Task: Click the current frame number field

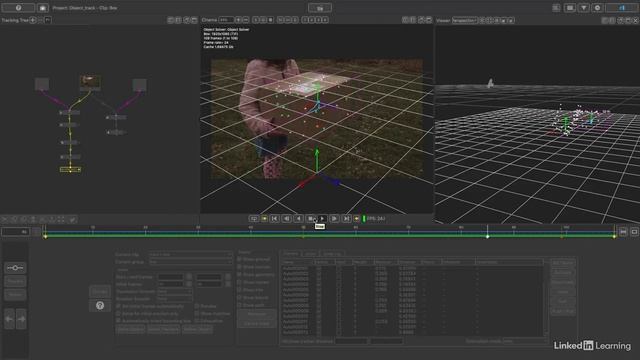Action: [x=15, y=232]
